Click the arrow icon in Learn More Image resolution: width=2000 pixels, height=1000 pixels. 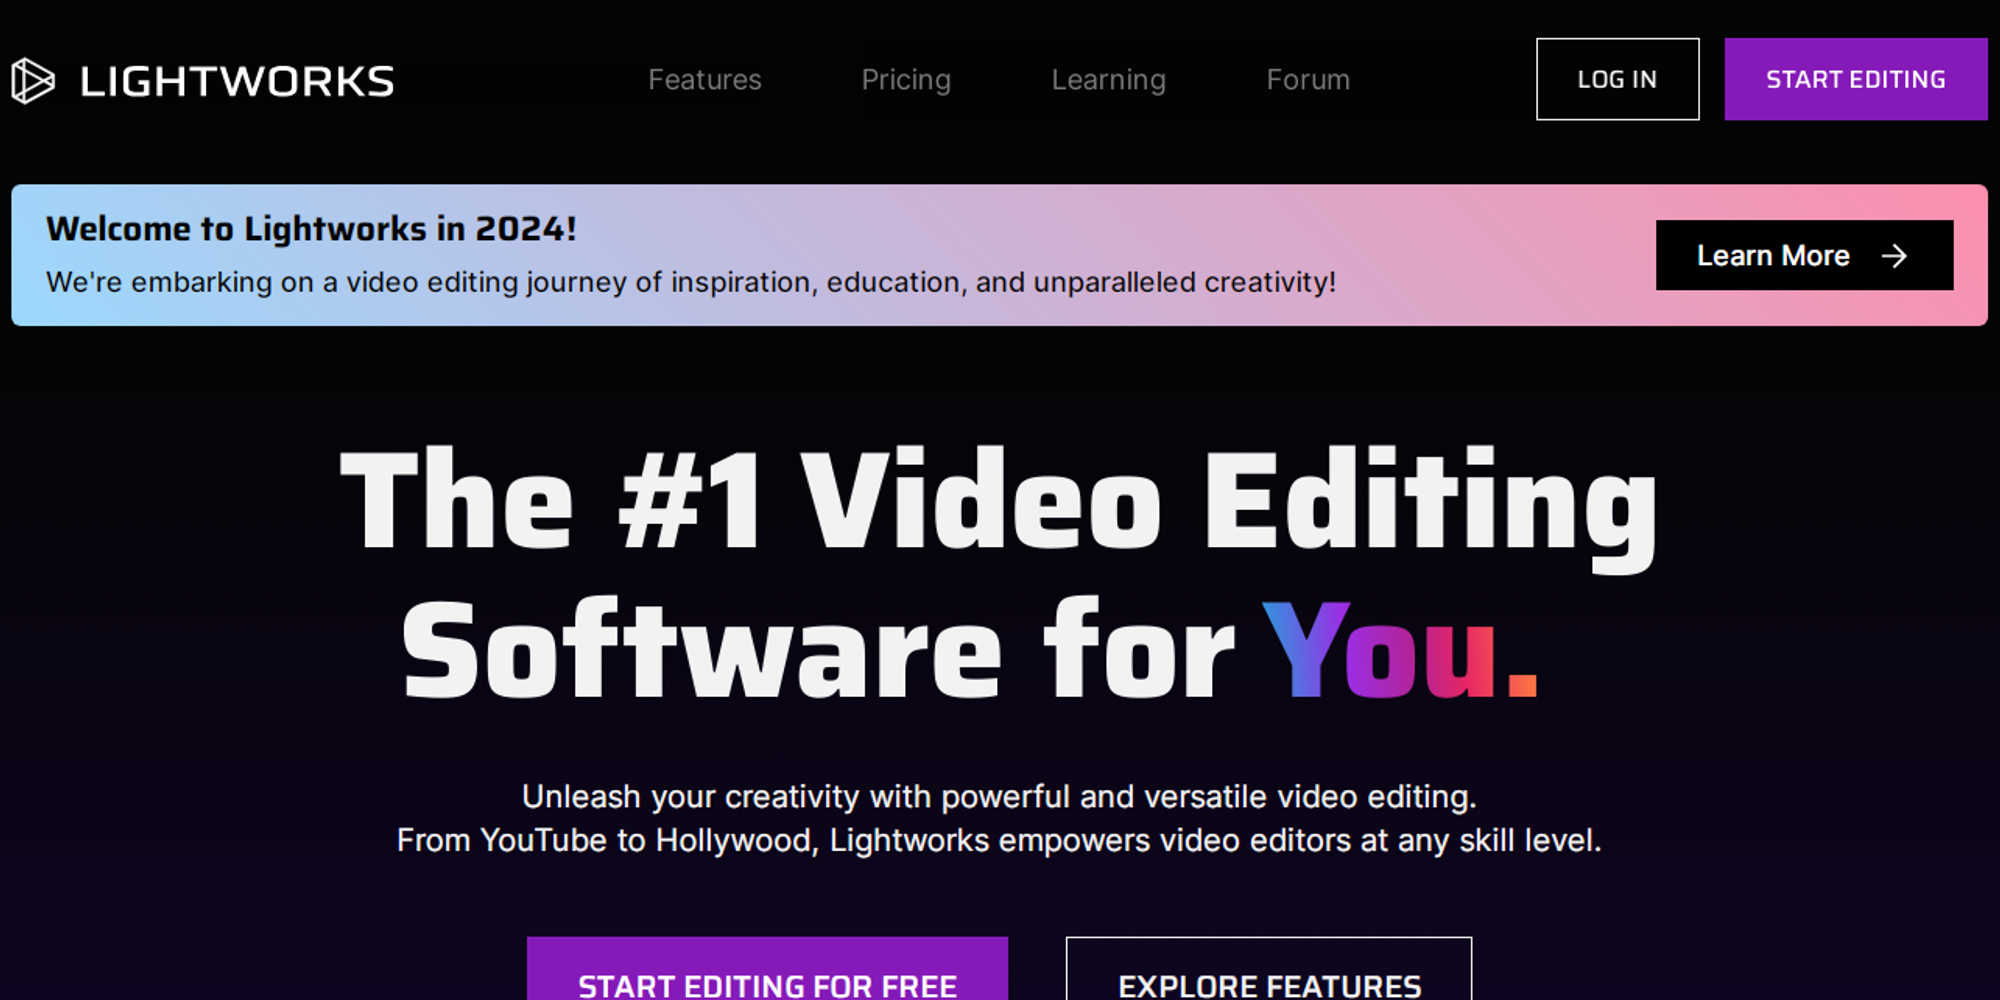[x=1893, y=256]
